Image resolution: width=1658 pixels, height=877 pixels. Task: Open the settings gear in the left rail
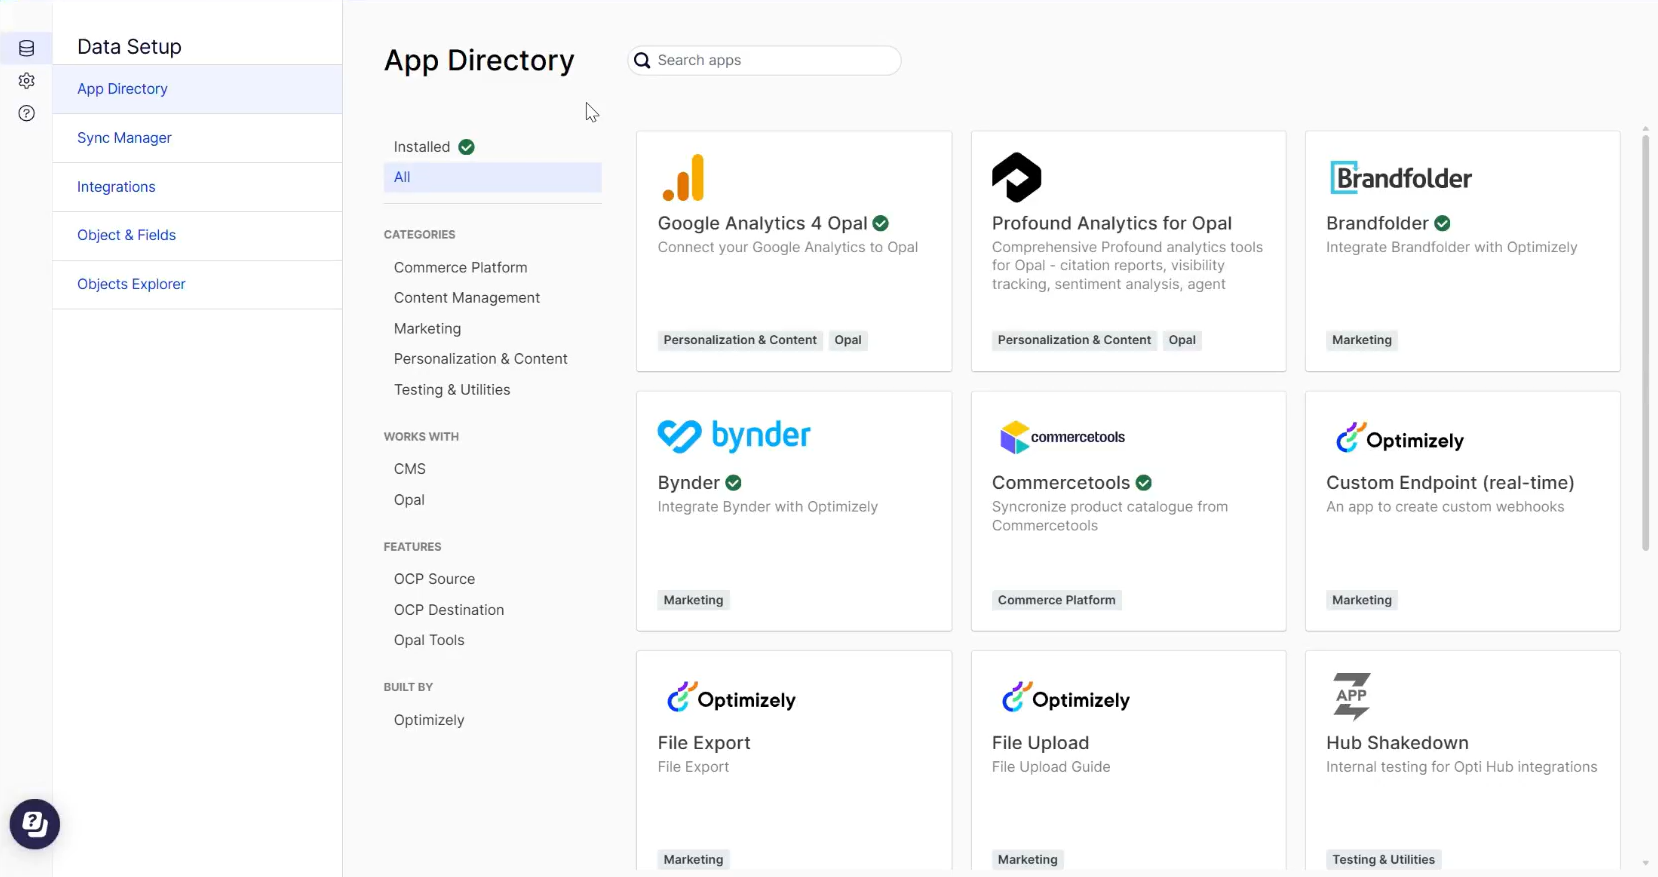tap(27, 81)
